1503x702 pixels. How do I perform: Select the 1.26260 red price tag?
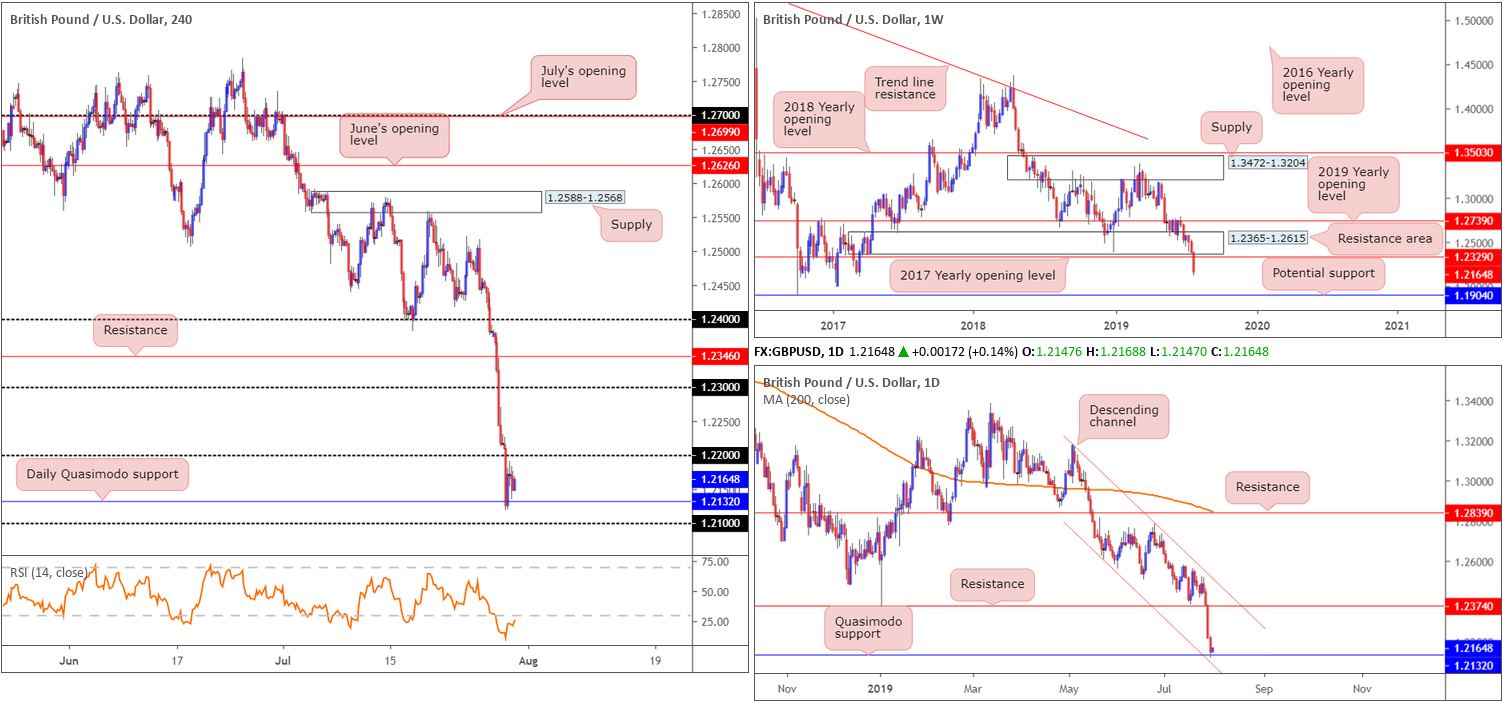721,165
